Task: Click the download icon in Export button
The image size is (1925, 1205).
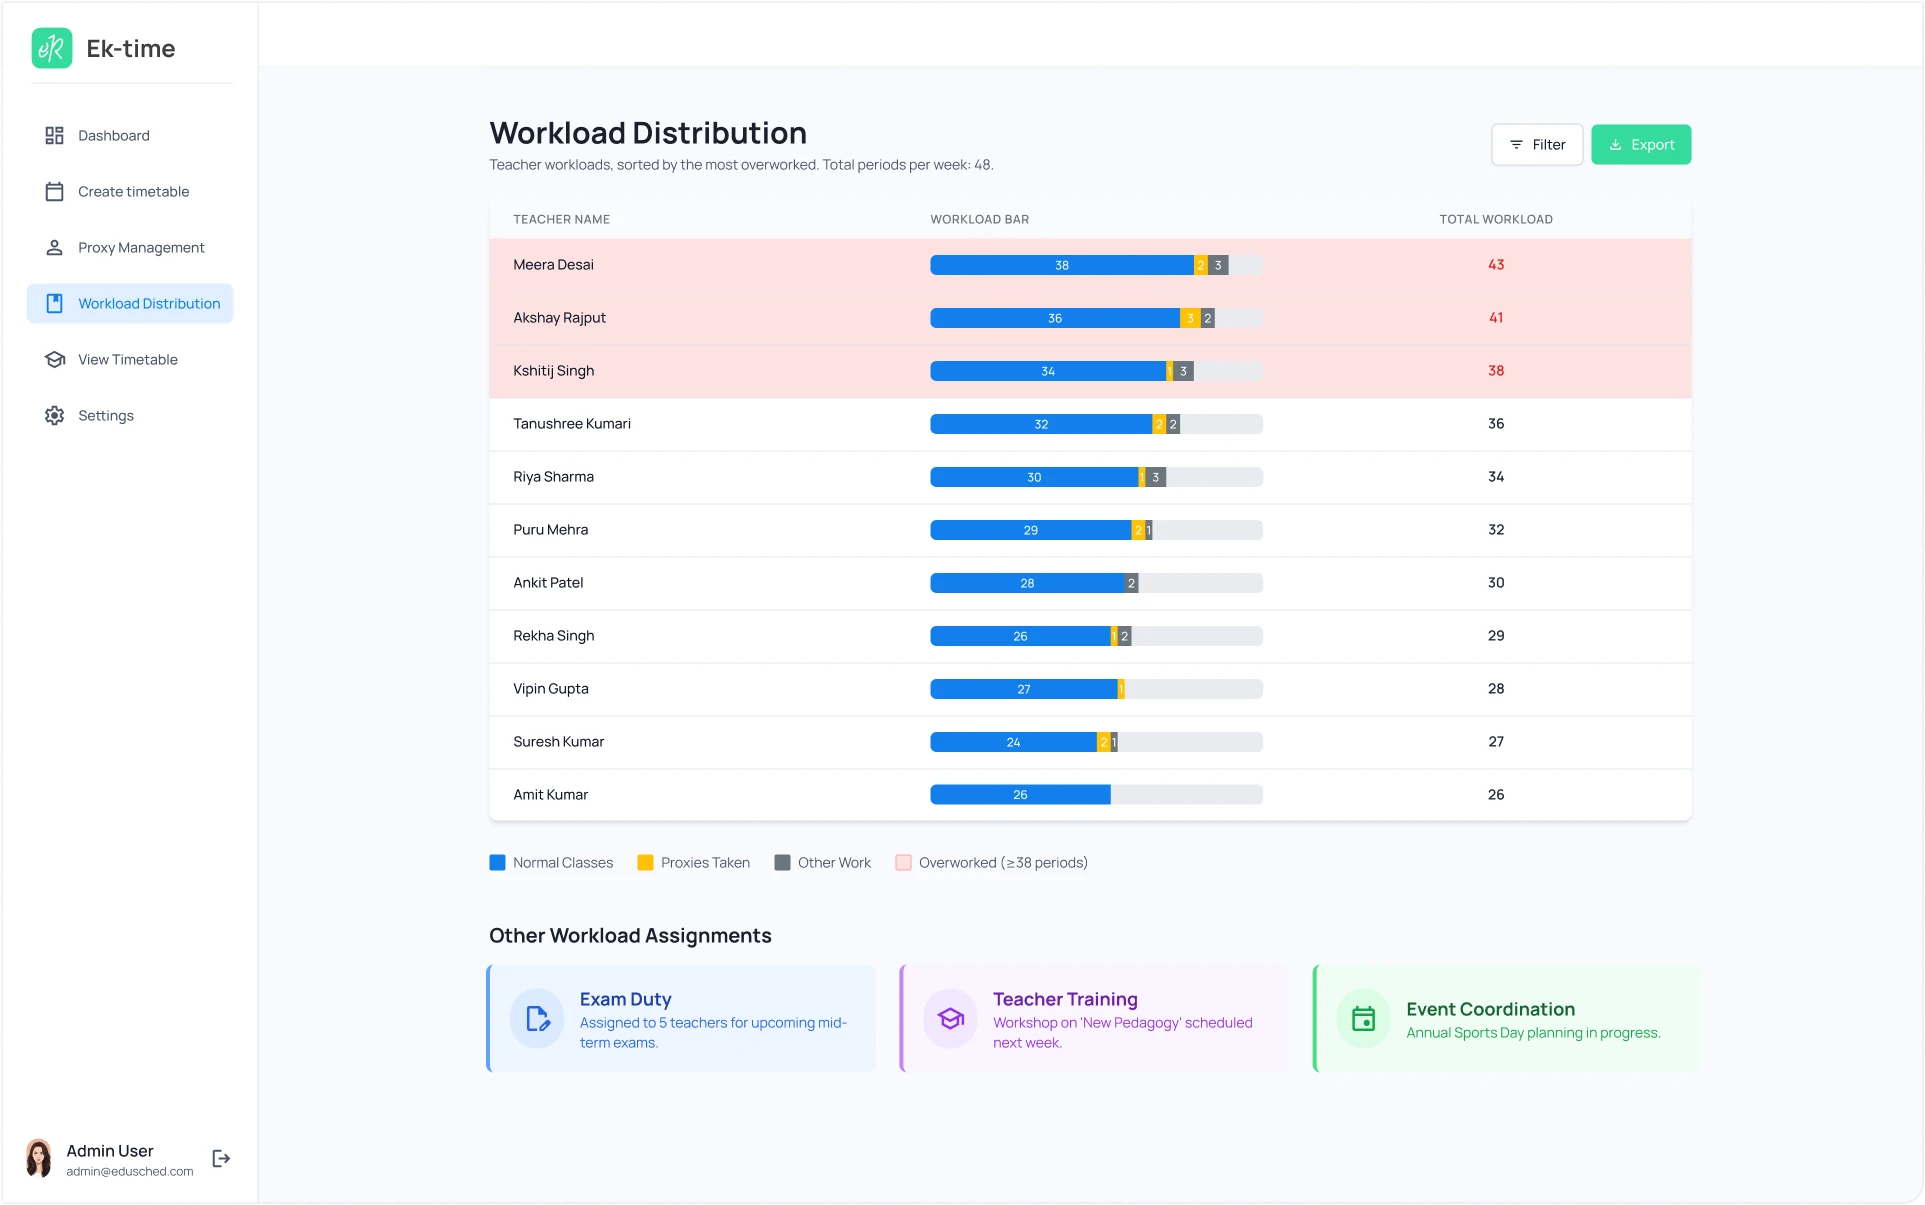Action: tap(1615, 145)
